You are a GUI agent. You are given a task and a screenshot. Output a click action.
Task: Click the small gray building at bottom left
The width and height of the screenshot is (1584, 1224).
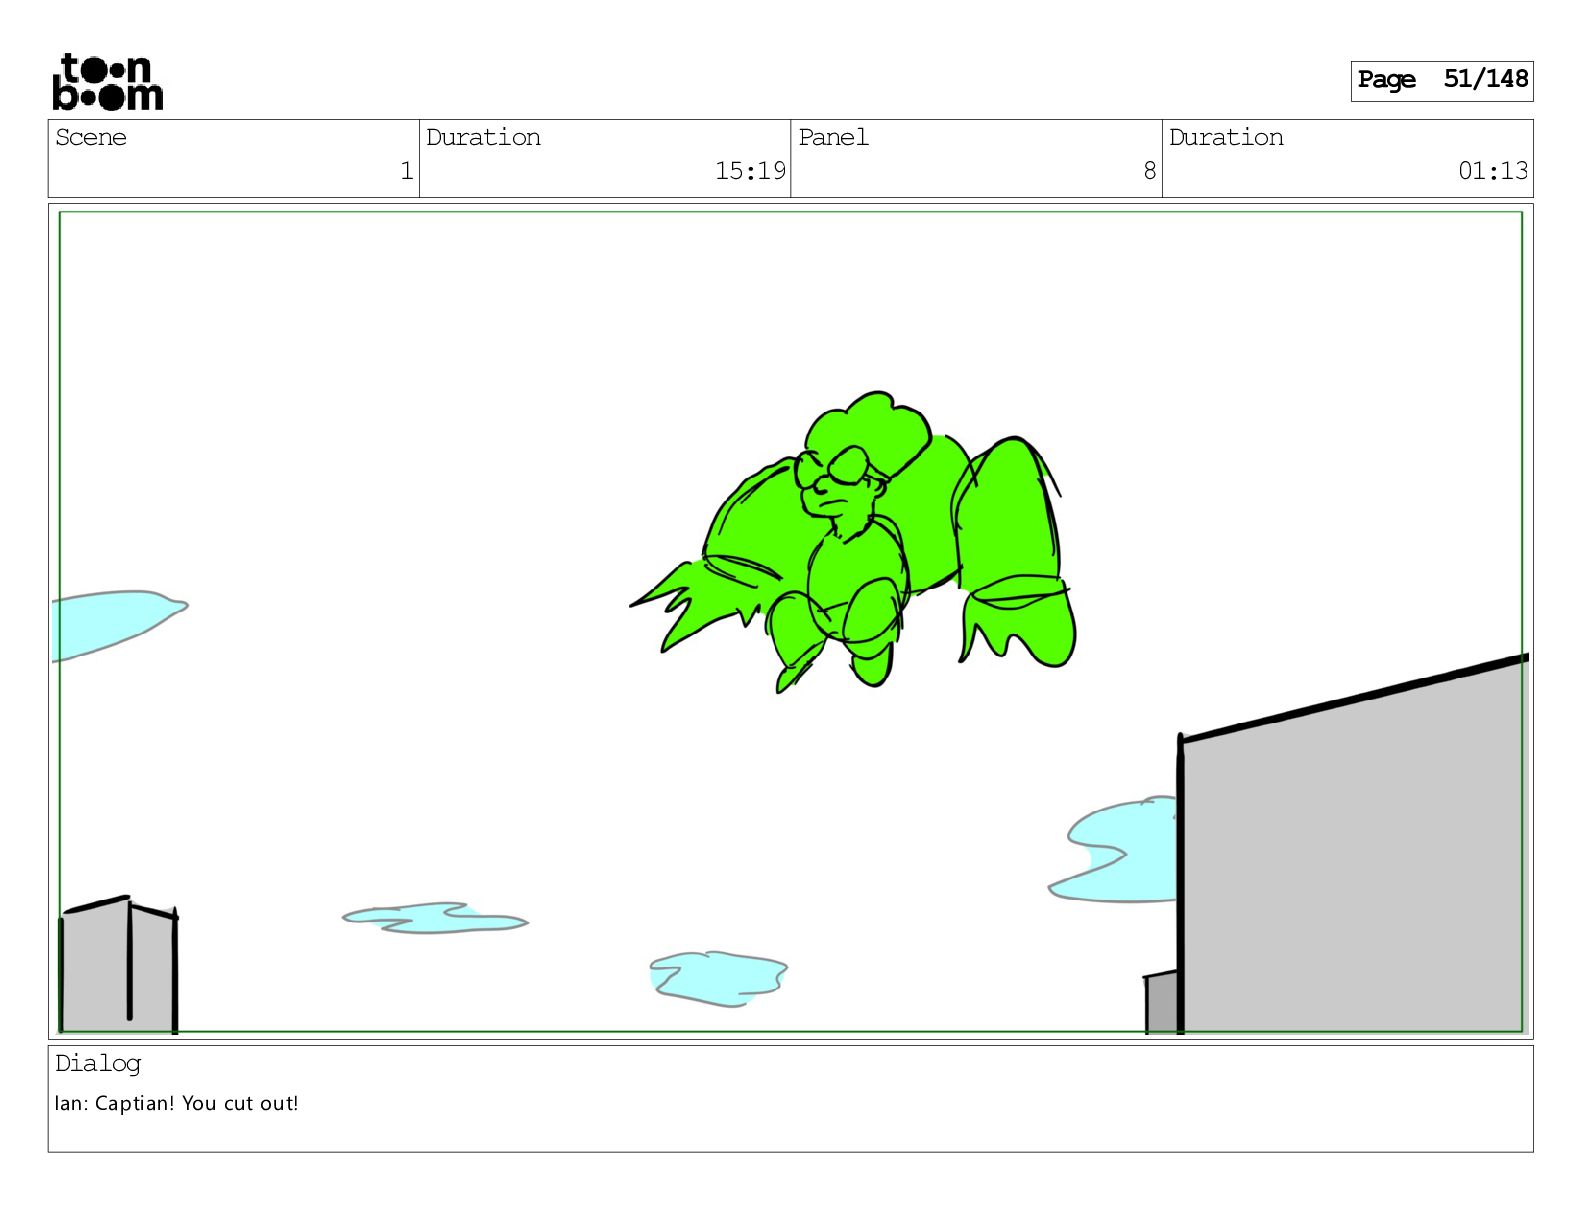point(118,965)
